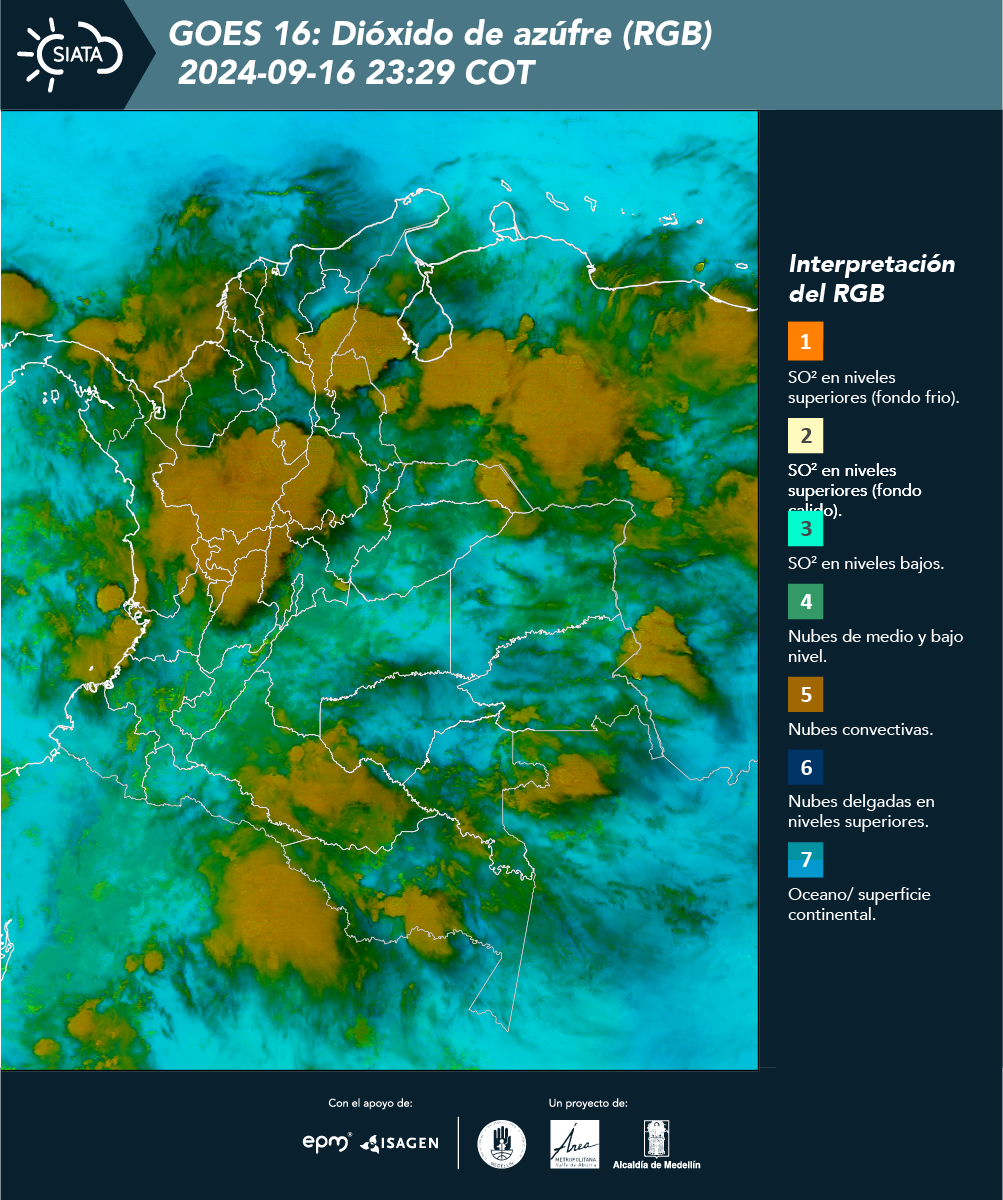Click the label 'Oceano/ superficie continental.'
Screen dimensions: 1003x1200
859,904
